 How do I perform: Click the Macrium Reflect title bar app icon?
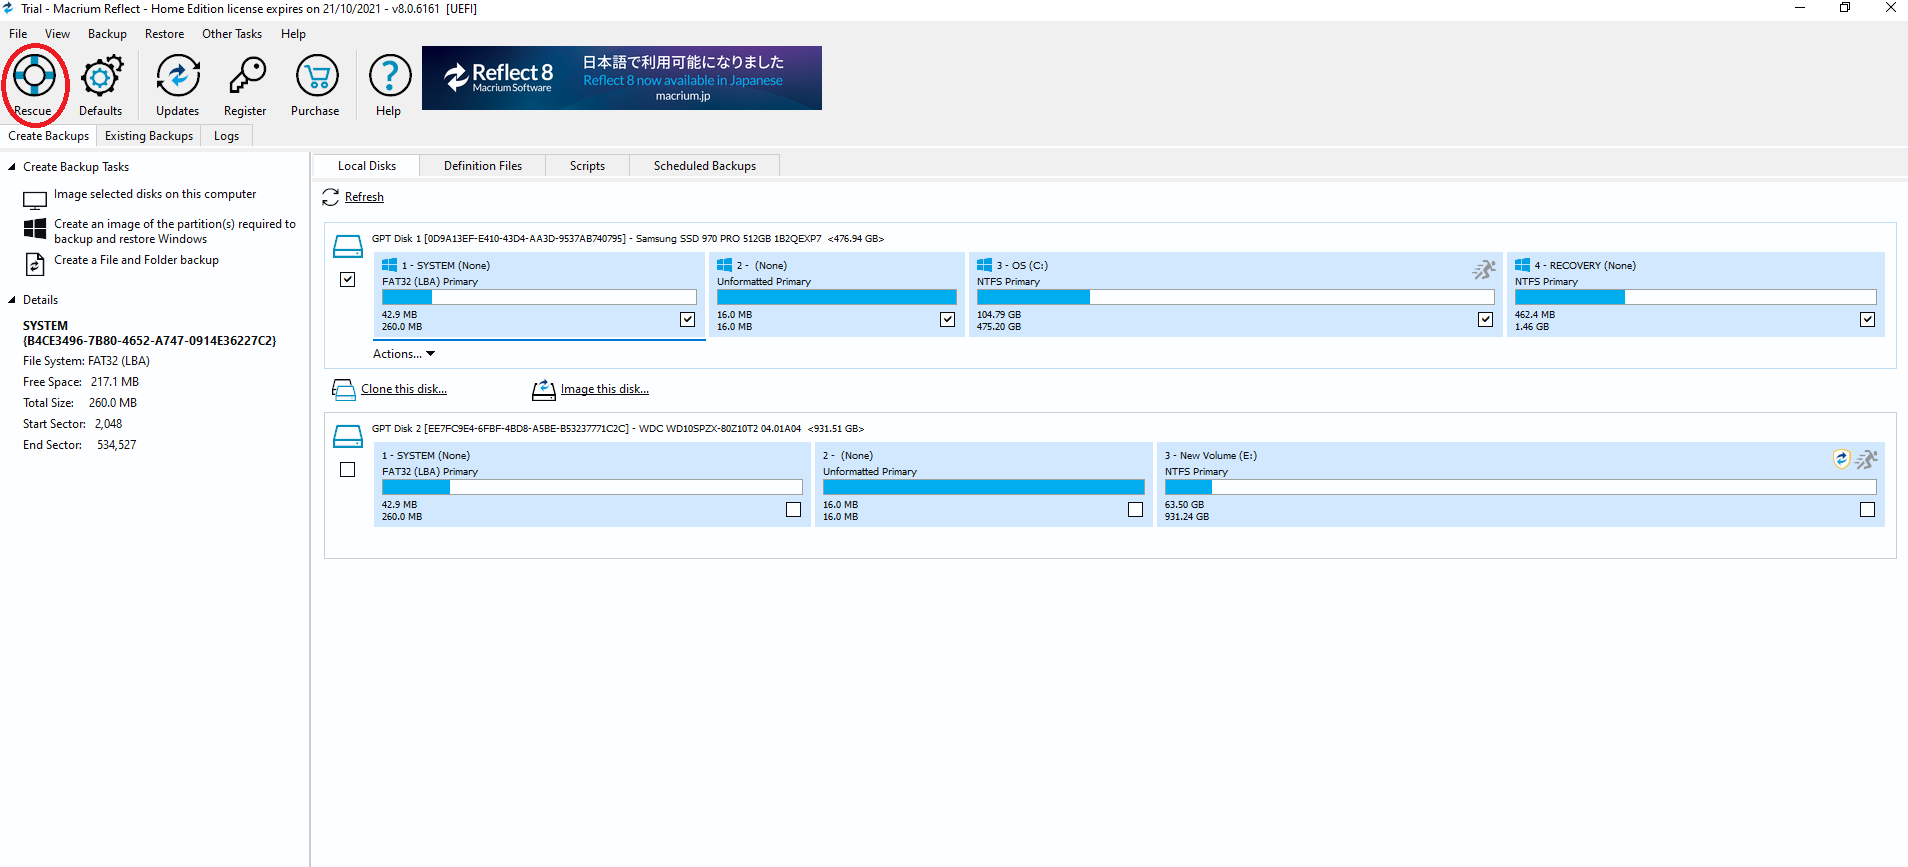click(x=9, y=8)
